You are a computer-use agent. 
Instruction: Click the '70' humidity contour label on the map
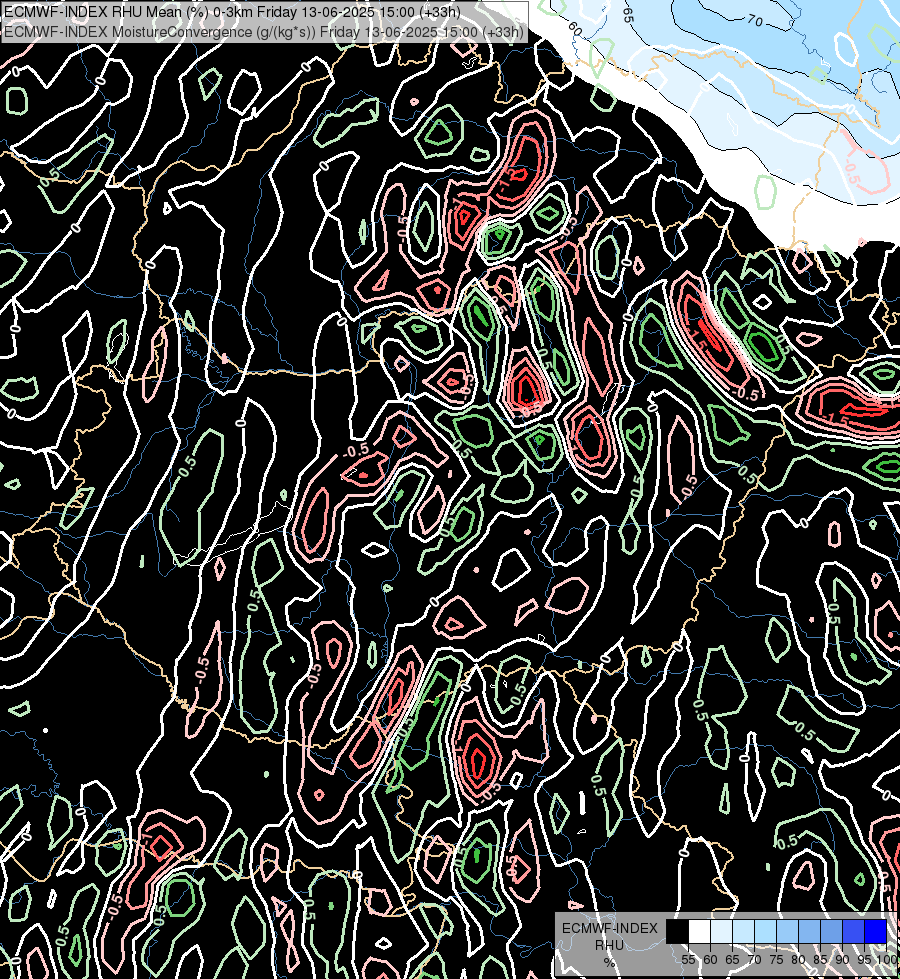755,21
